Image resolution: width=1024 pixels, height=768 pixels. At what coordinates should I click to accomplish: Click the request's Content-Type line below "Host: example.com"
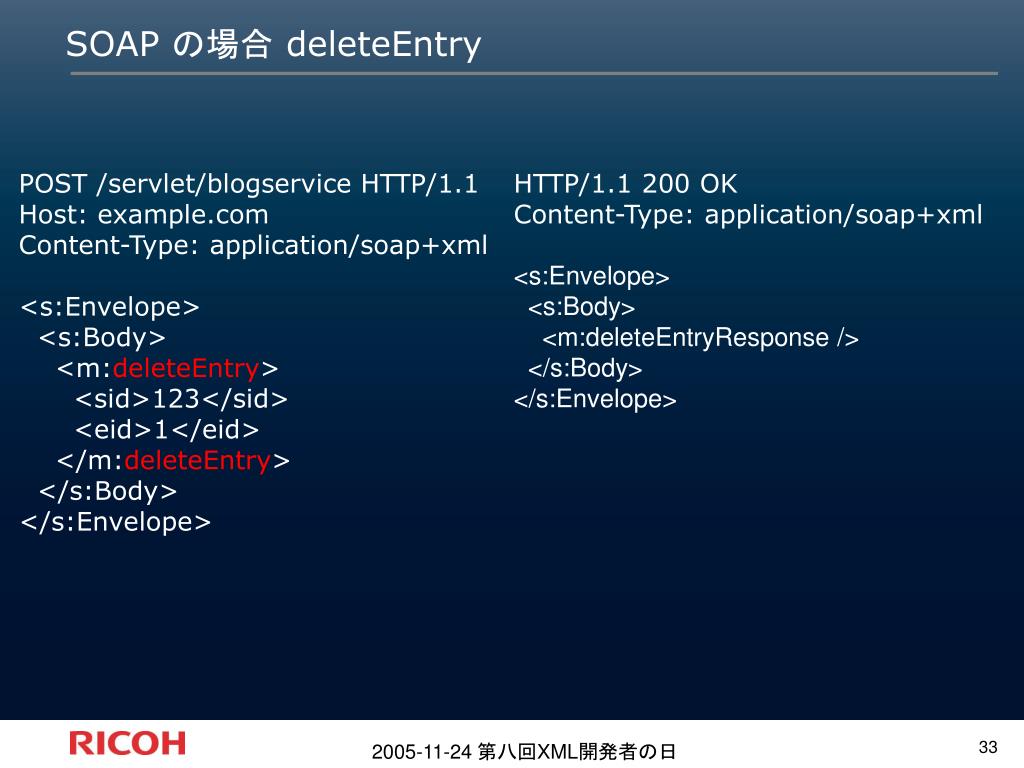pyautogui.click(x=253, y=246)
